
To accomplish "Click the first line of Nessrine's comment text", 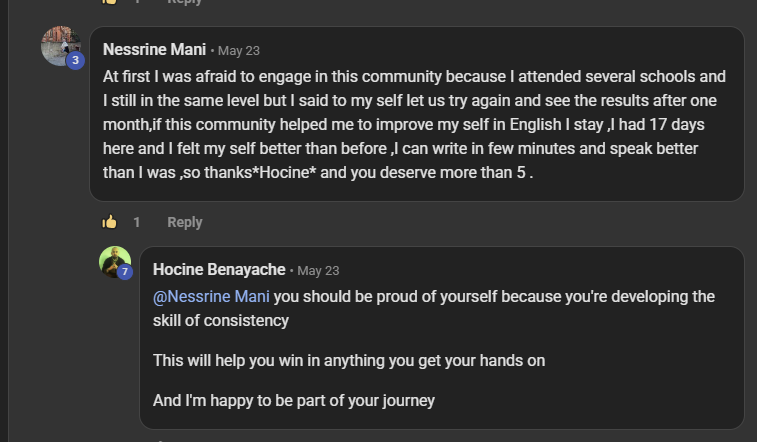I will (x=414, y=76).
